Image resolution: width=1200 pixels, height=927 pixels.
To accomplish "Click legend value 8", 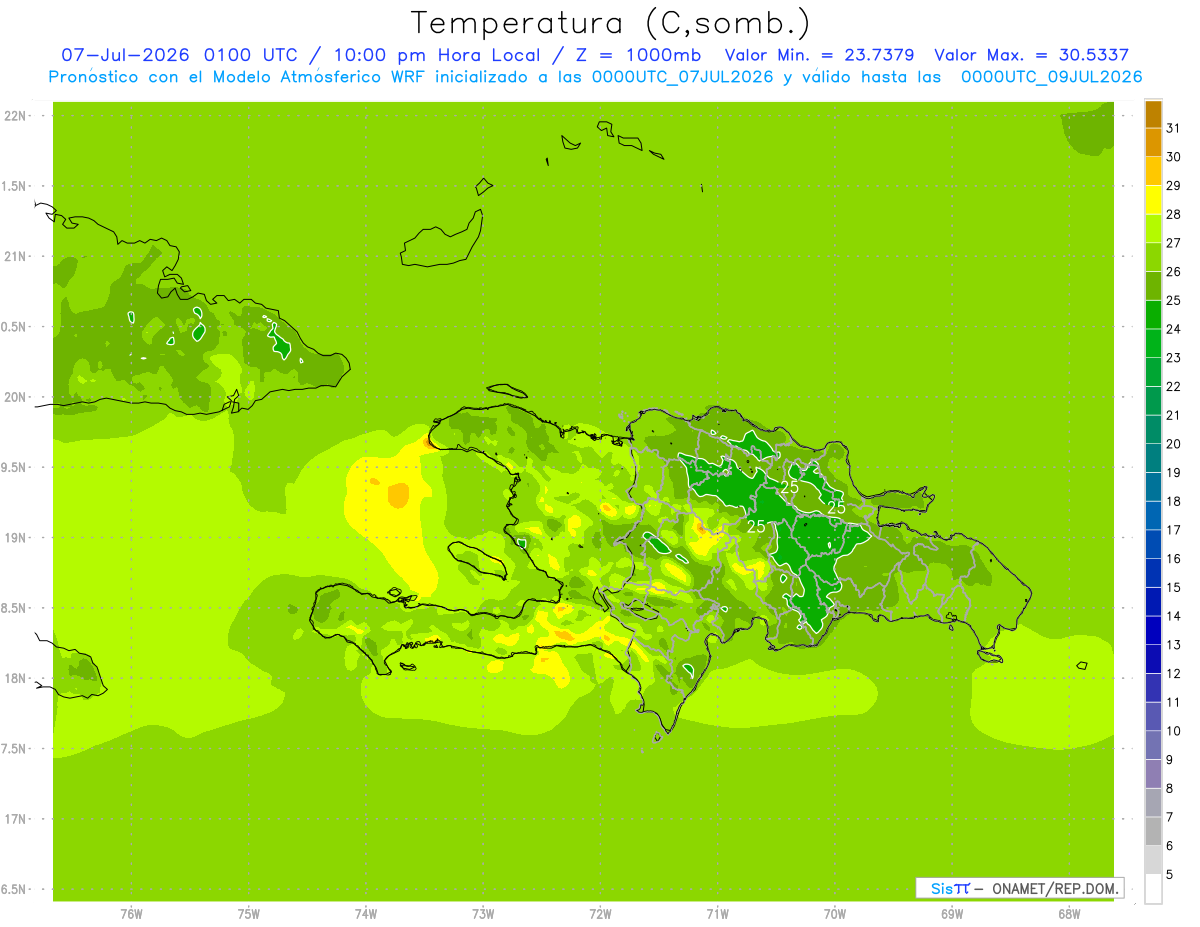I will (x=1169, y=788).
